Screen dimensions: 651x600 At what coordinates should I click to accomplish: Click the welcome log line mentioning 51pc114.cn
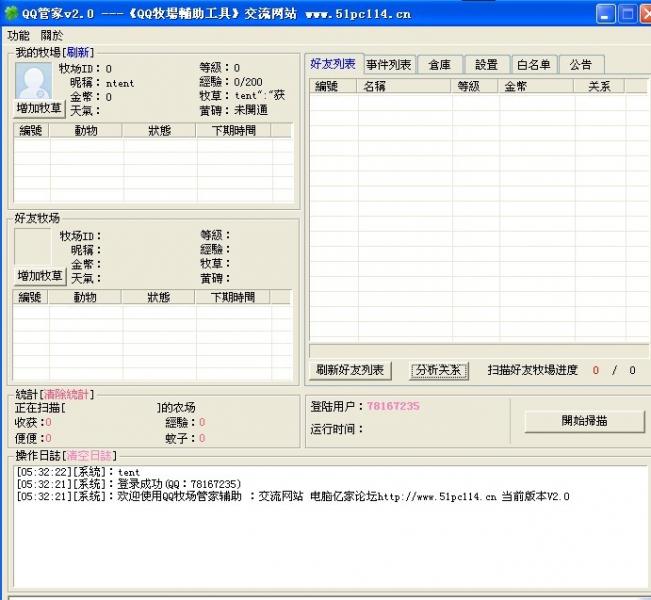point(293,497)
